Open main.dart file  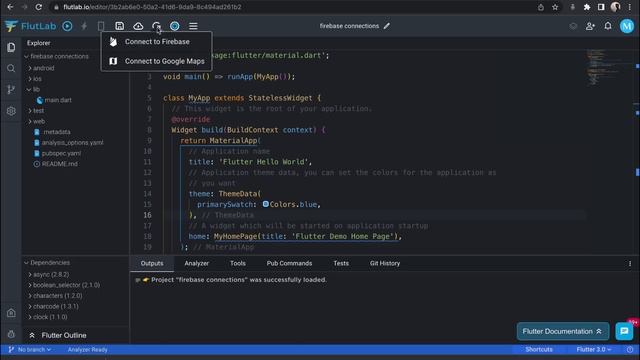tap(54, 100)
